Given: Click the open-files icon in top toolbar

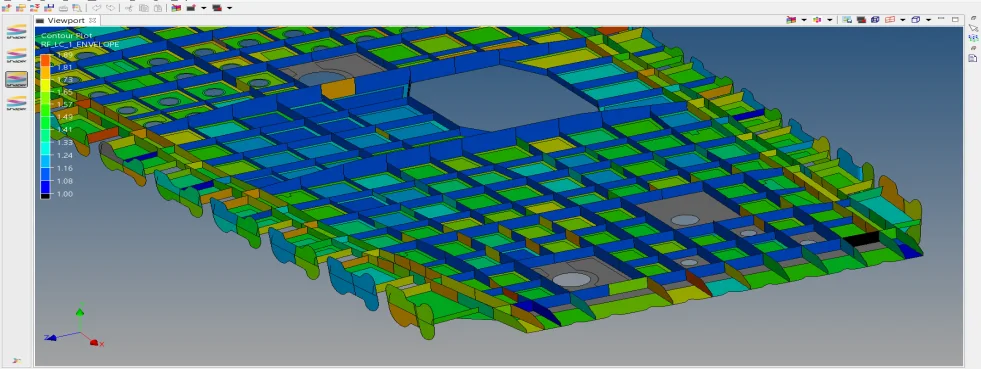Looking at the screenshot, I should click(21, 8).
